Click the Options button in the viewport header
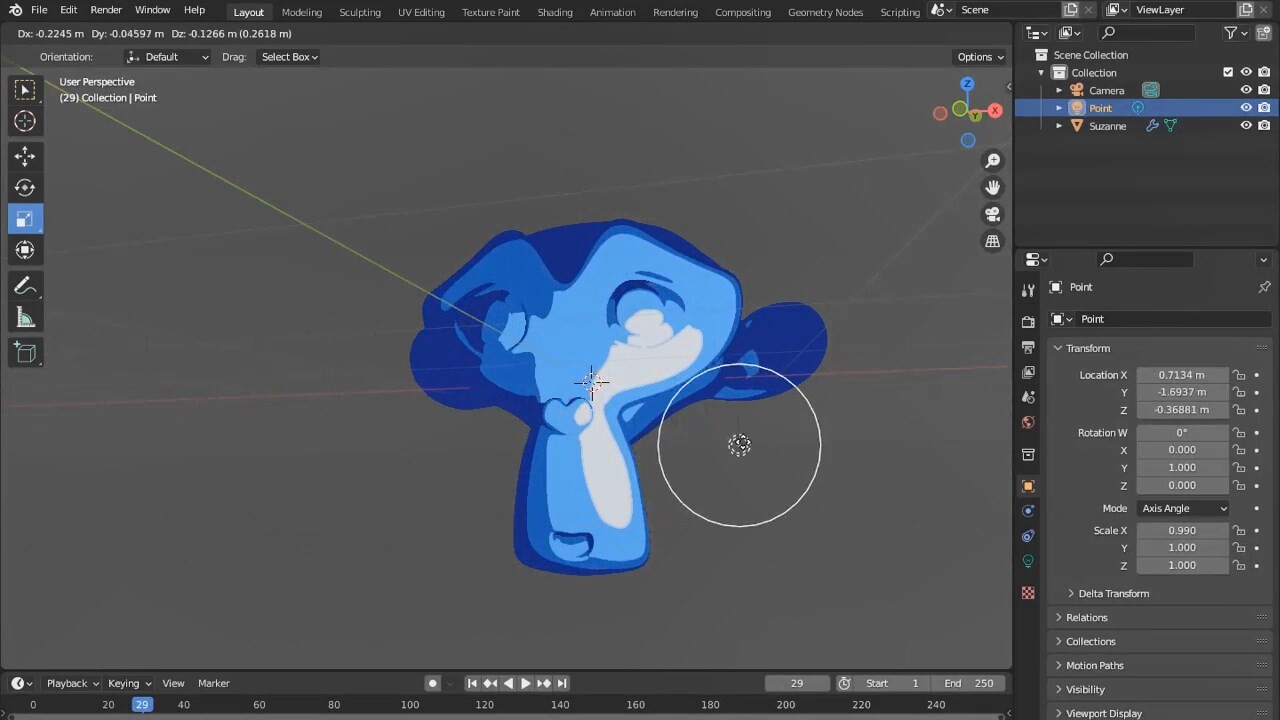Viewport: 1280px width, 720px height. coord(978,57)
